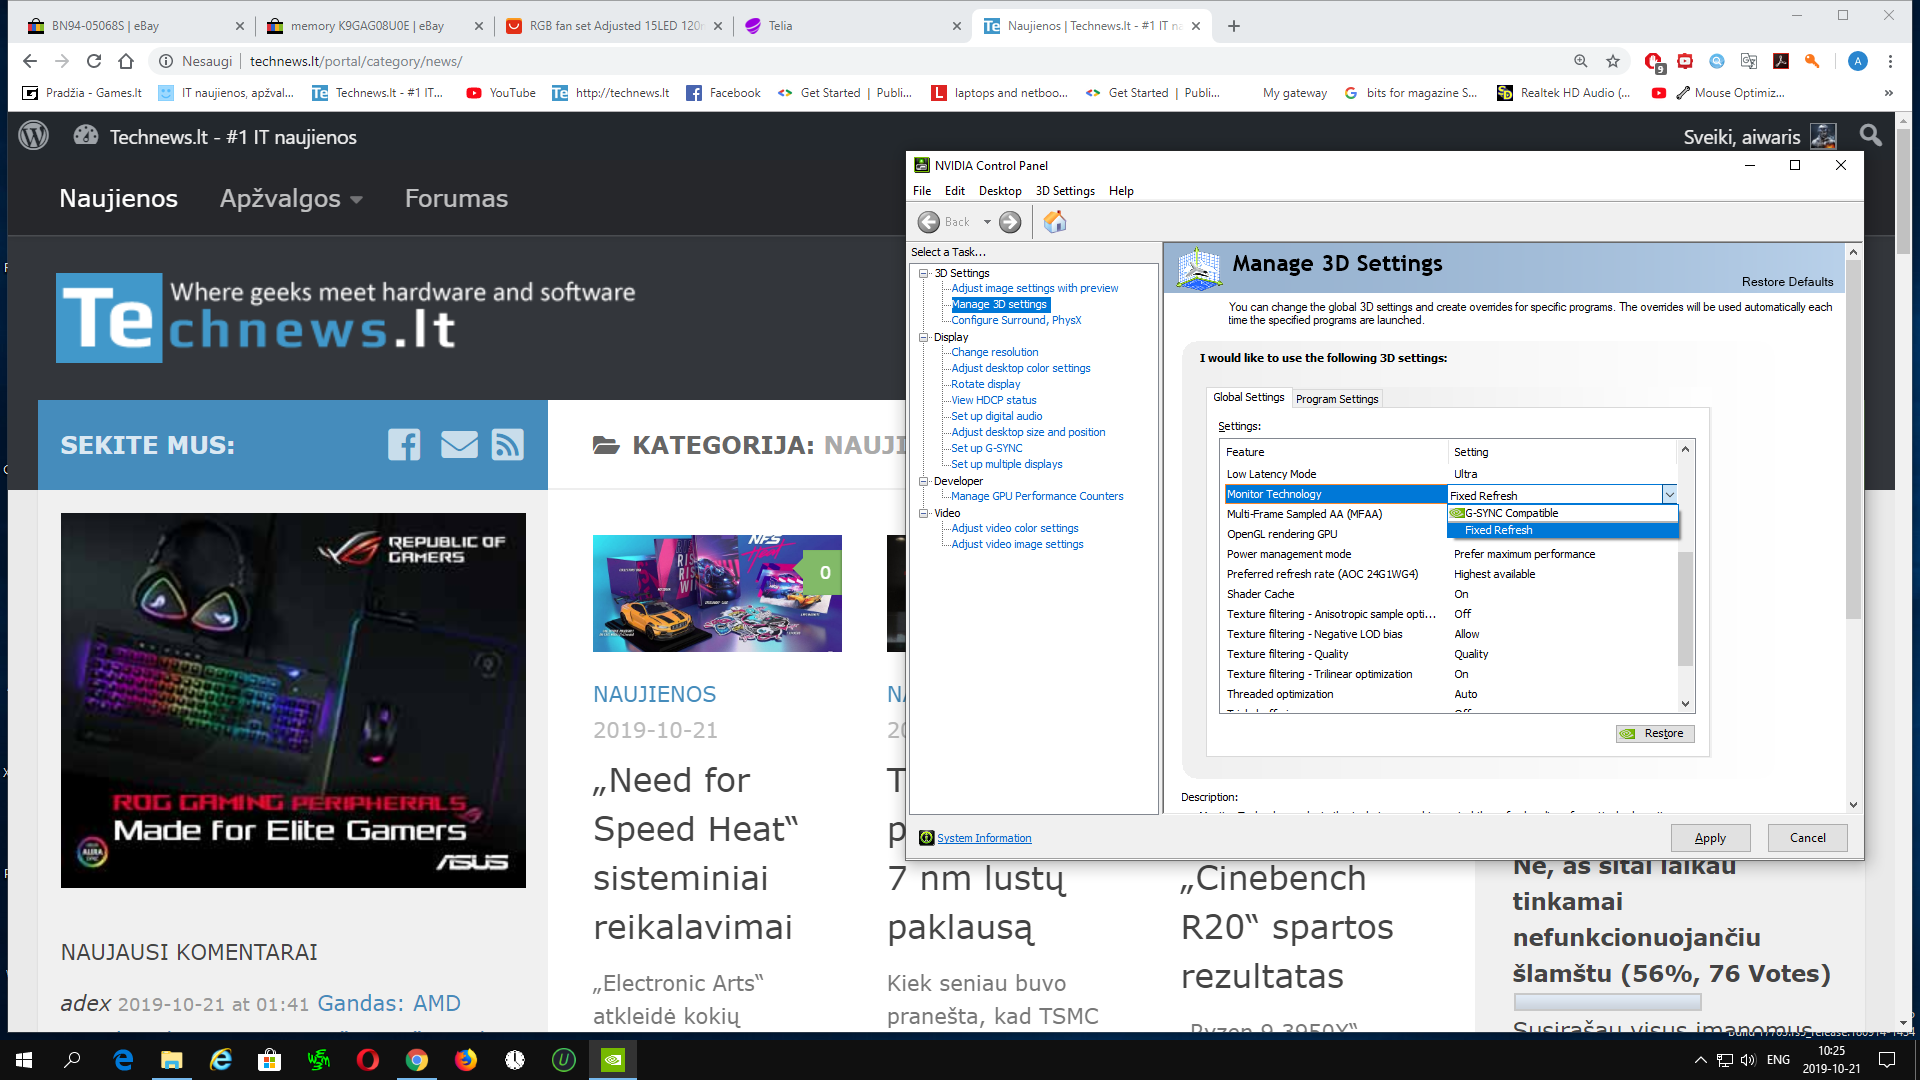The image size is (1920, 1080).
Task: Open Microsoft Store from the taskbar
Action: click(x=269, y=1060)
